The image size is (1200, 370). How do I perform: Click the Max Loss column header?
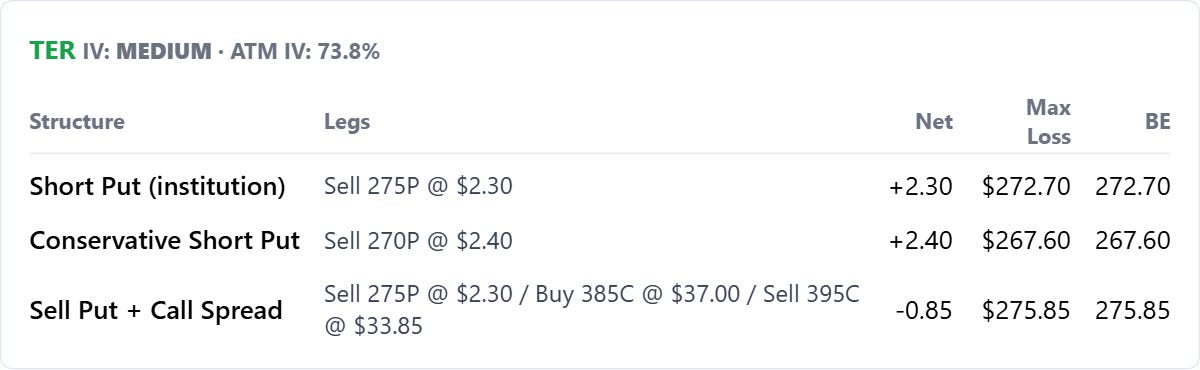coord(1048,122)
